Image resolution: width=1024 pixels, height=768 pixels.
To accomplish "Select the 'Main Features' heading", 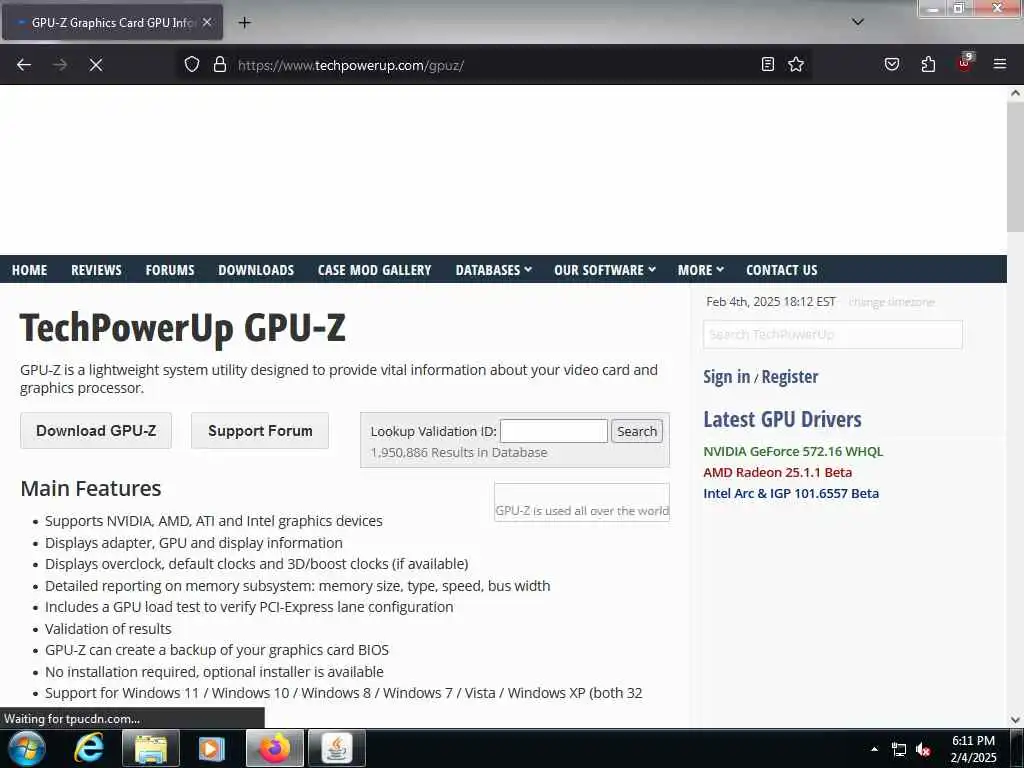I will click(91, 488).
